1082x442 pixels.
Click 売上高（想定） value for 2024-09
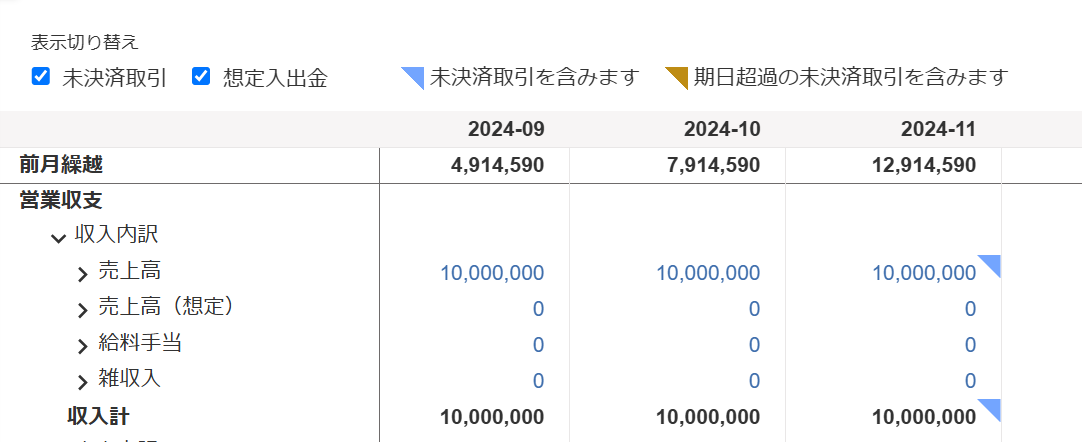pyautogui.click(x=538, y=309)
